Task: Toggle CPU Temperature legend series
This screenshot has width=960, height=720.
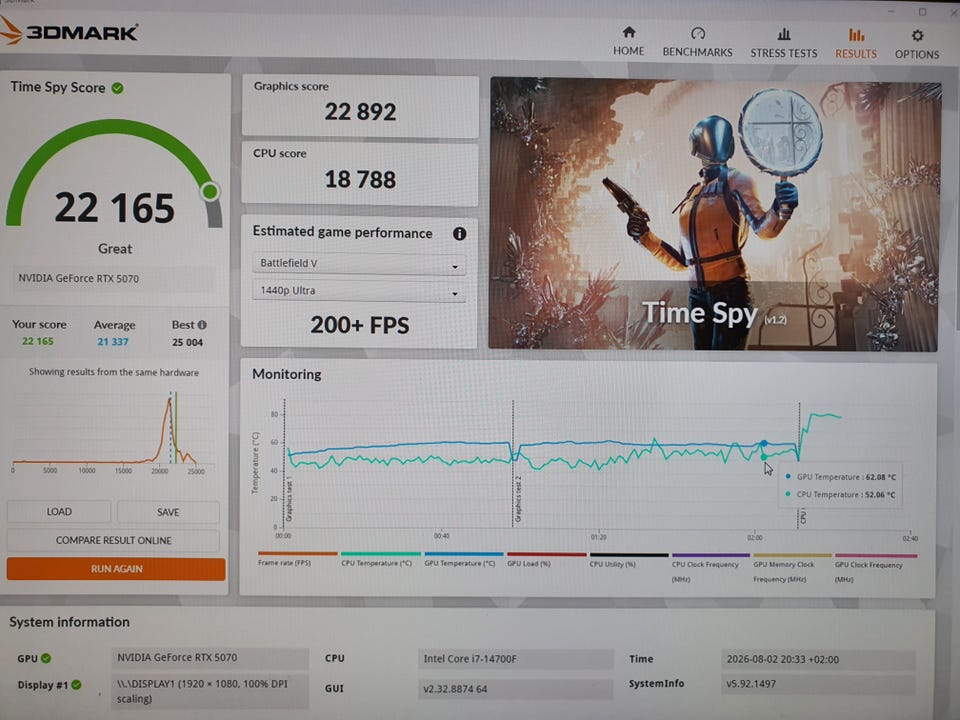Action: [x=380, y=558]
